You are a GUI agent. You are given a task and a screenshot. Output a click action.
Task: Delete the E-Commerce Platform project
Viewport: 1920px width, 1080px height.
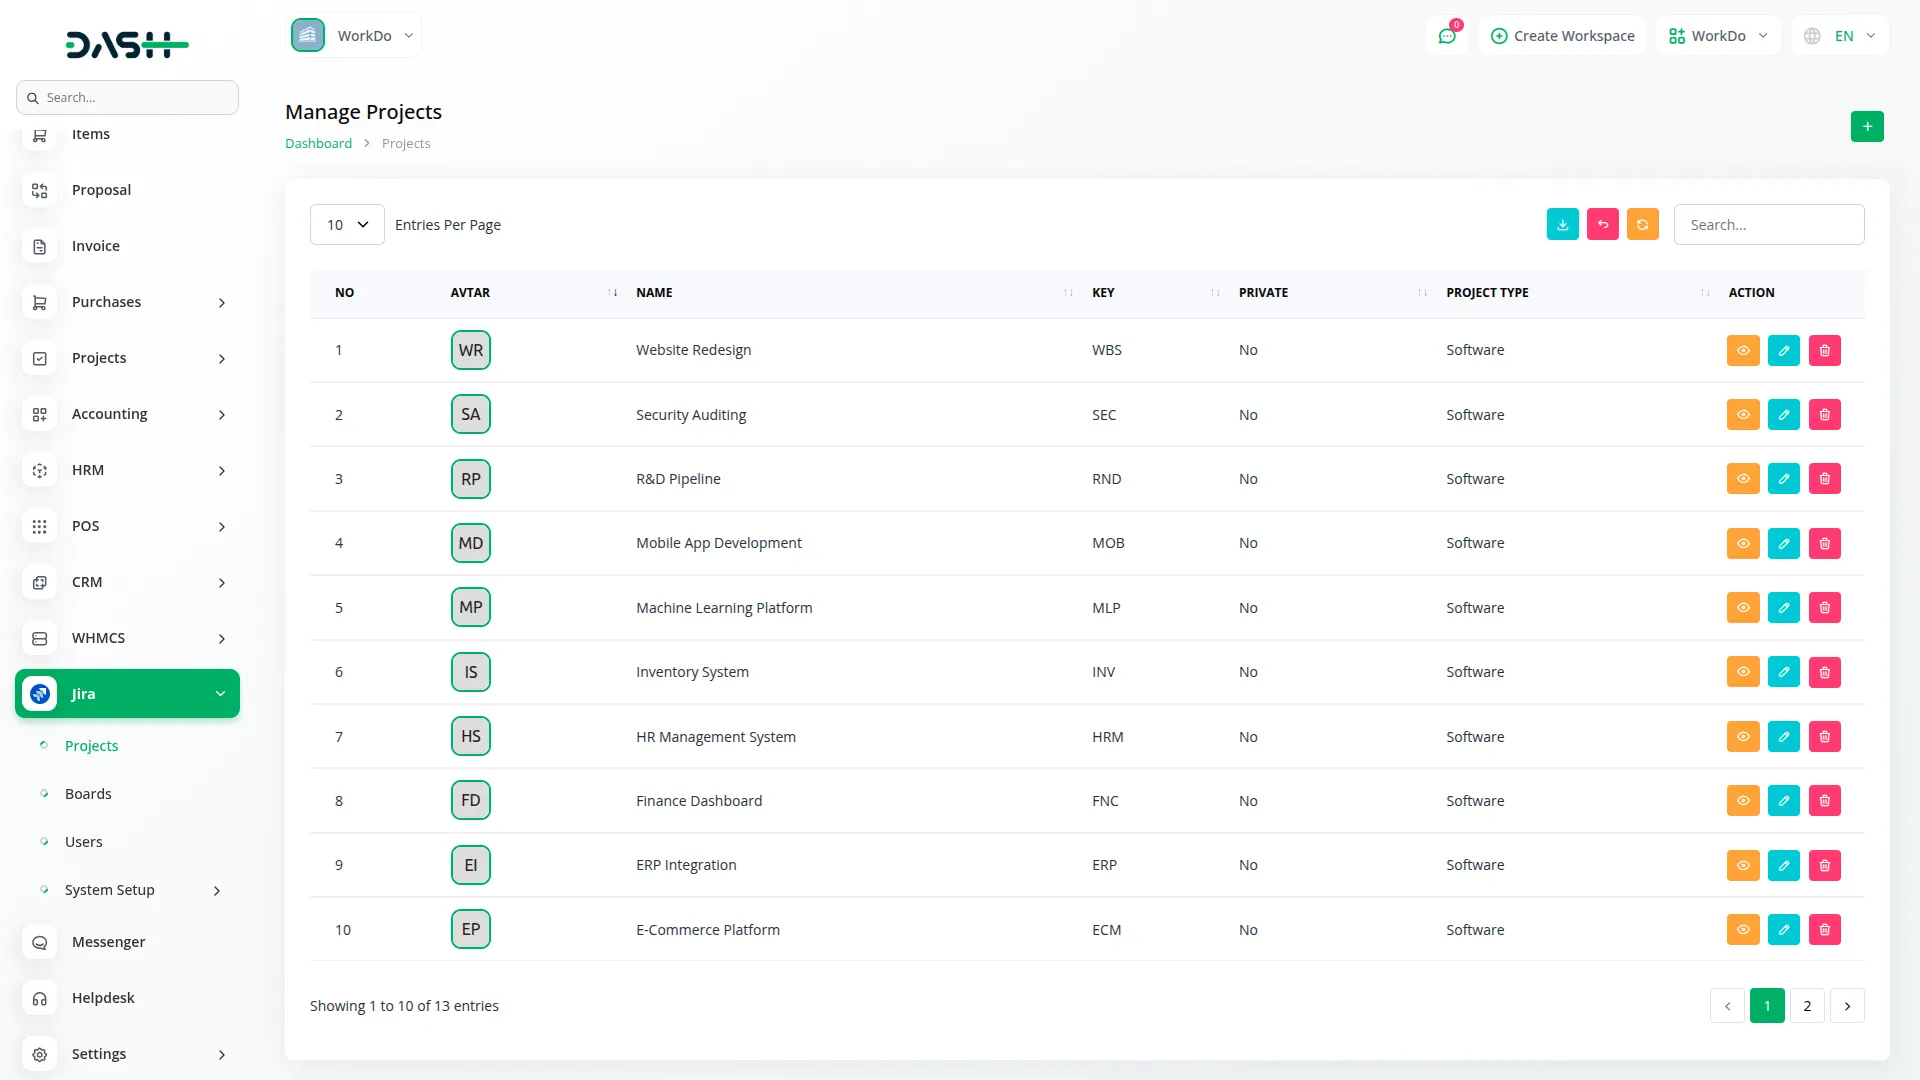(x=1824, y=930)
